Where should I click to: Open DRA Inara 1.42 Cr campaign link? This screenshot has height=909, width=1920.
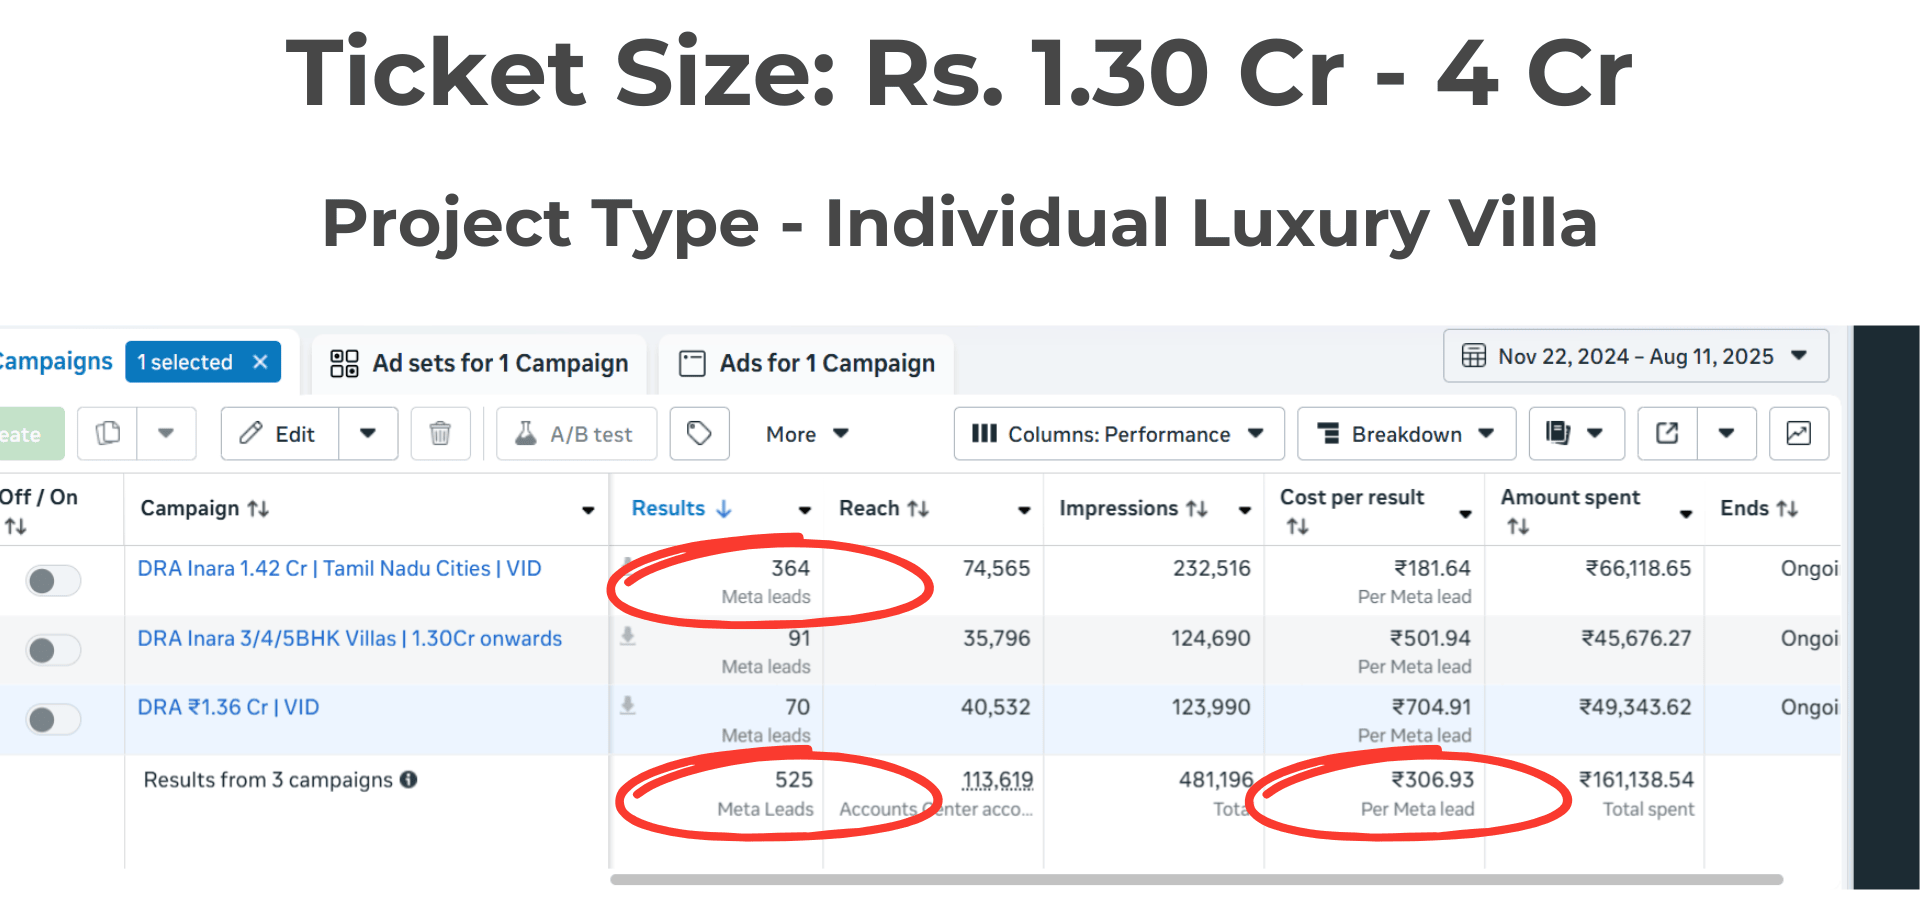(339, 569)
